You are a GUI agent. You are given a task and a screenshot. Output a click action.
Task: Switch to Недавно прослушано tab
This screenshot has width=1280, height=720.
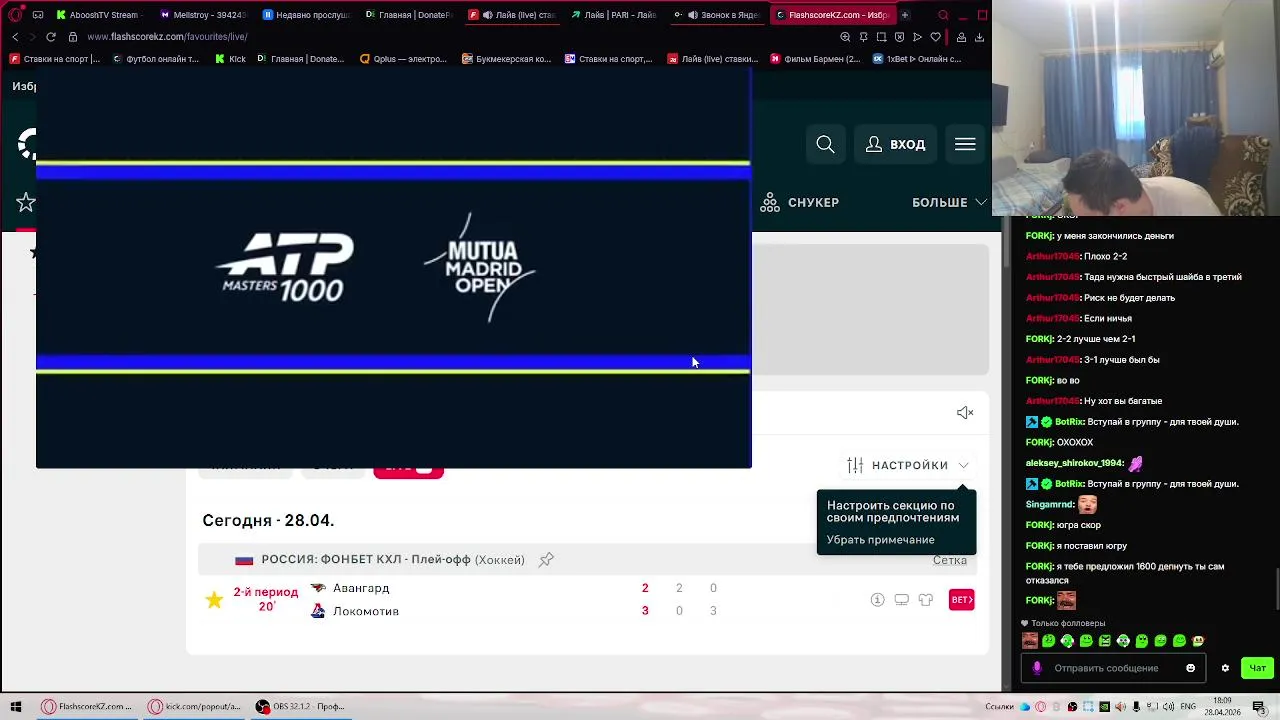pyautogui.click(x=308, y=15)
